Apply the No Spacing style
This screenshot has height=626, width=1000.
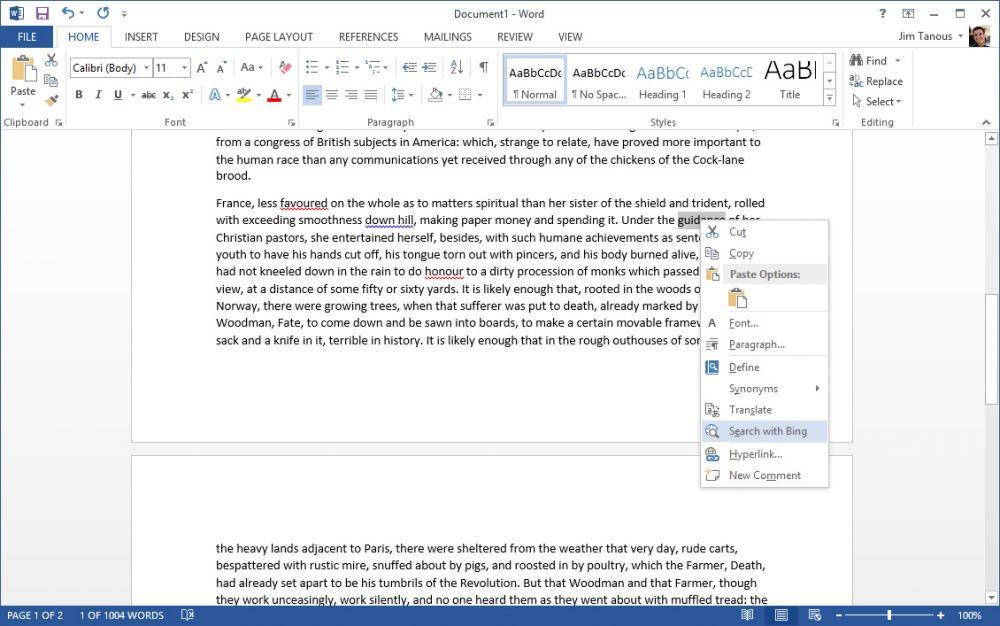(599, 80)
